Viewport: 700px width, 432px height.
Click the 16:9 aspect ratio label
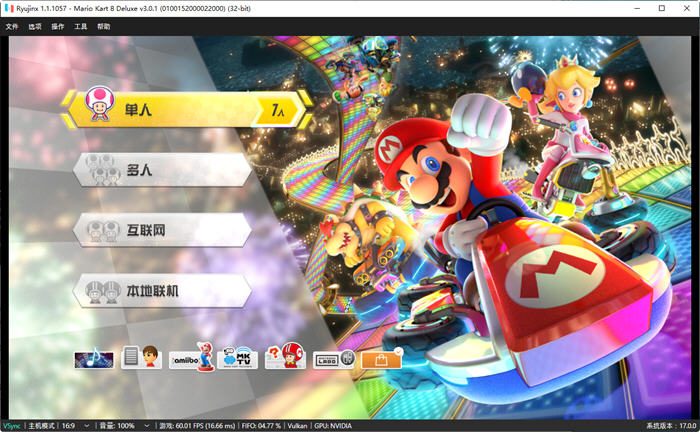[68, 426]
